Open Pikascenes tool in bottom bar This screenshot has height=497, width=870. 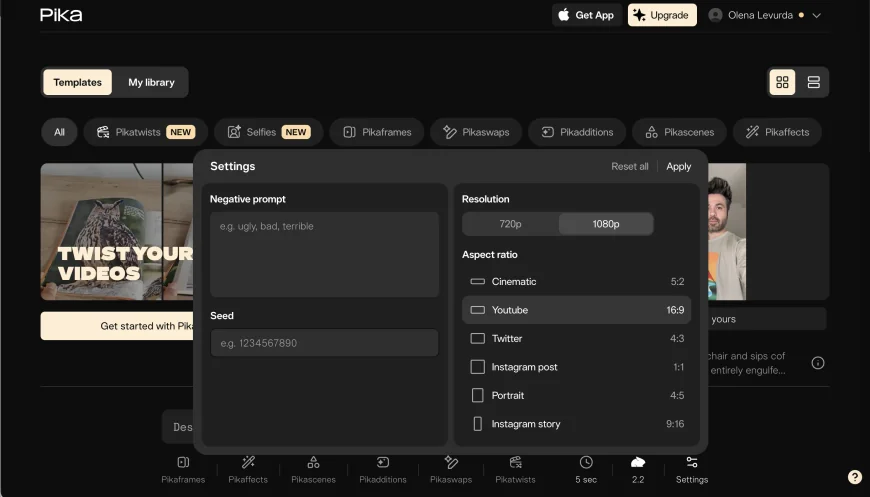pos(313,469)
